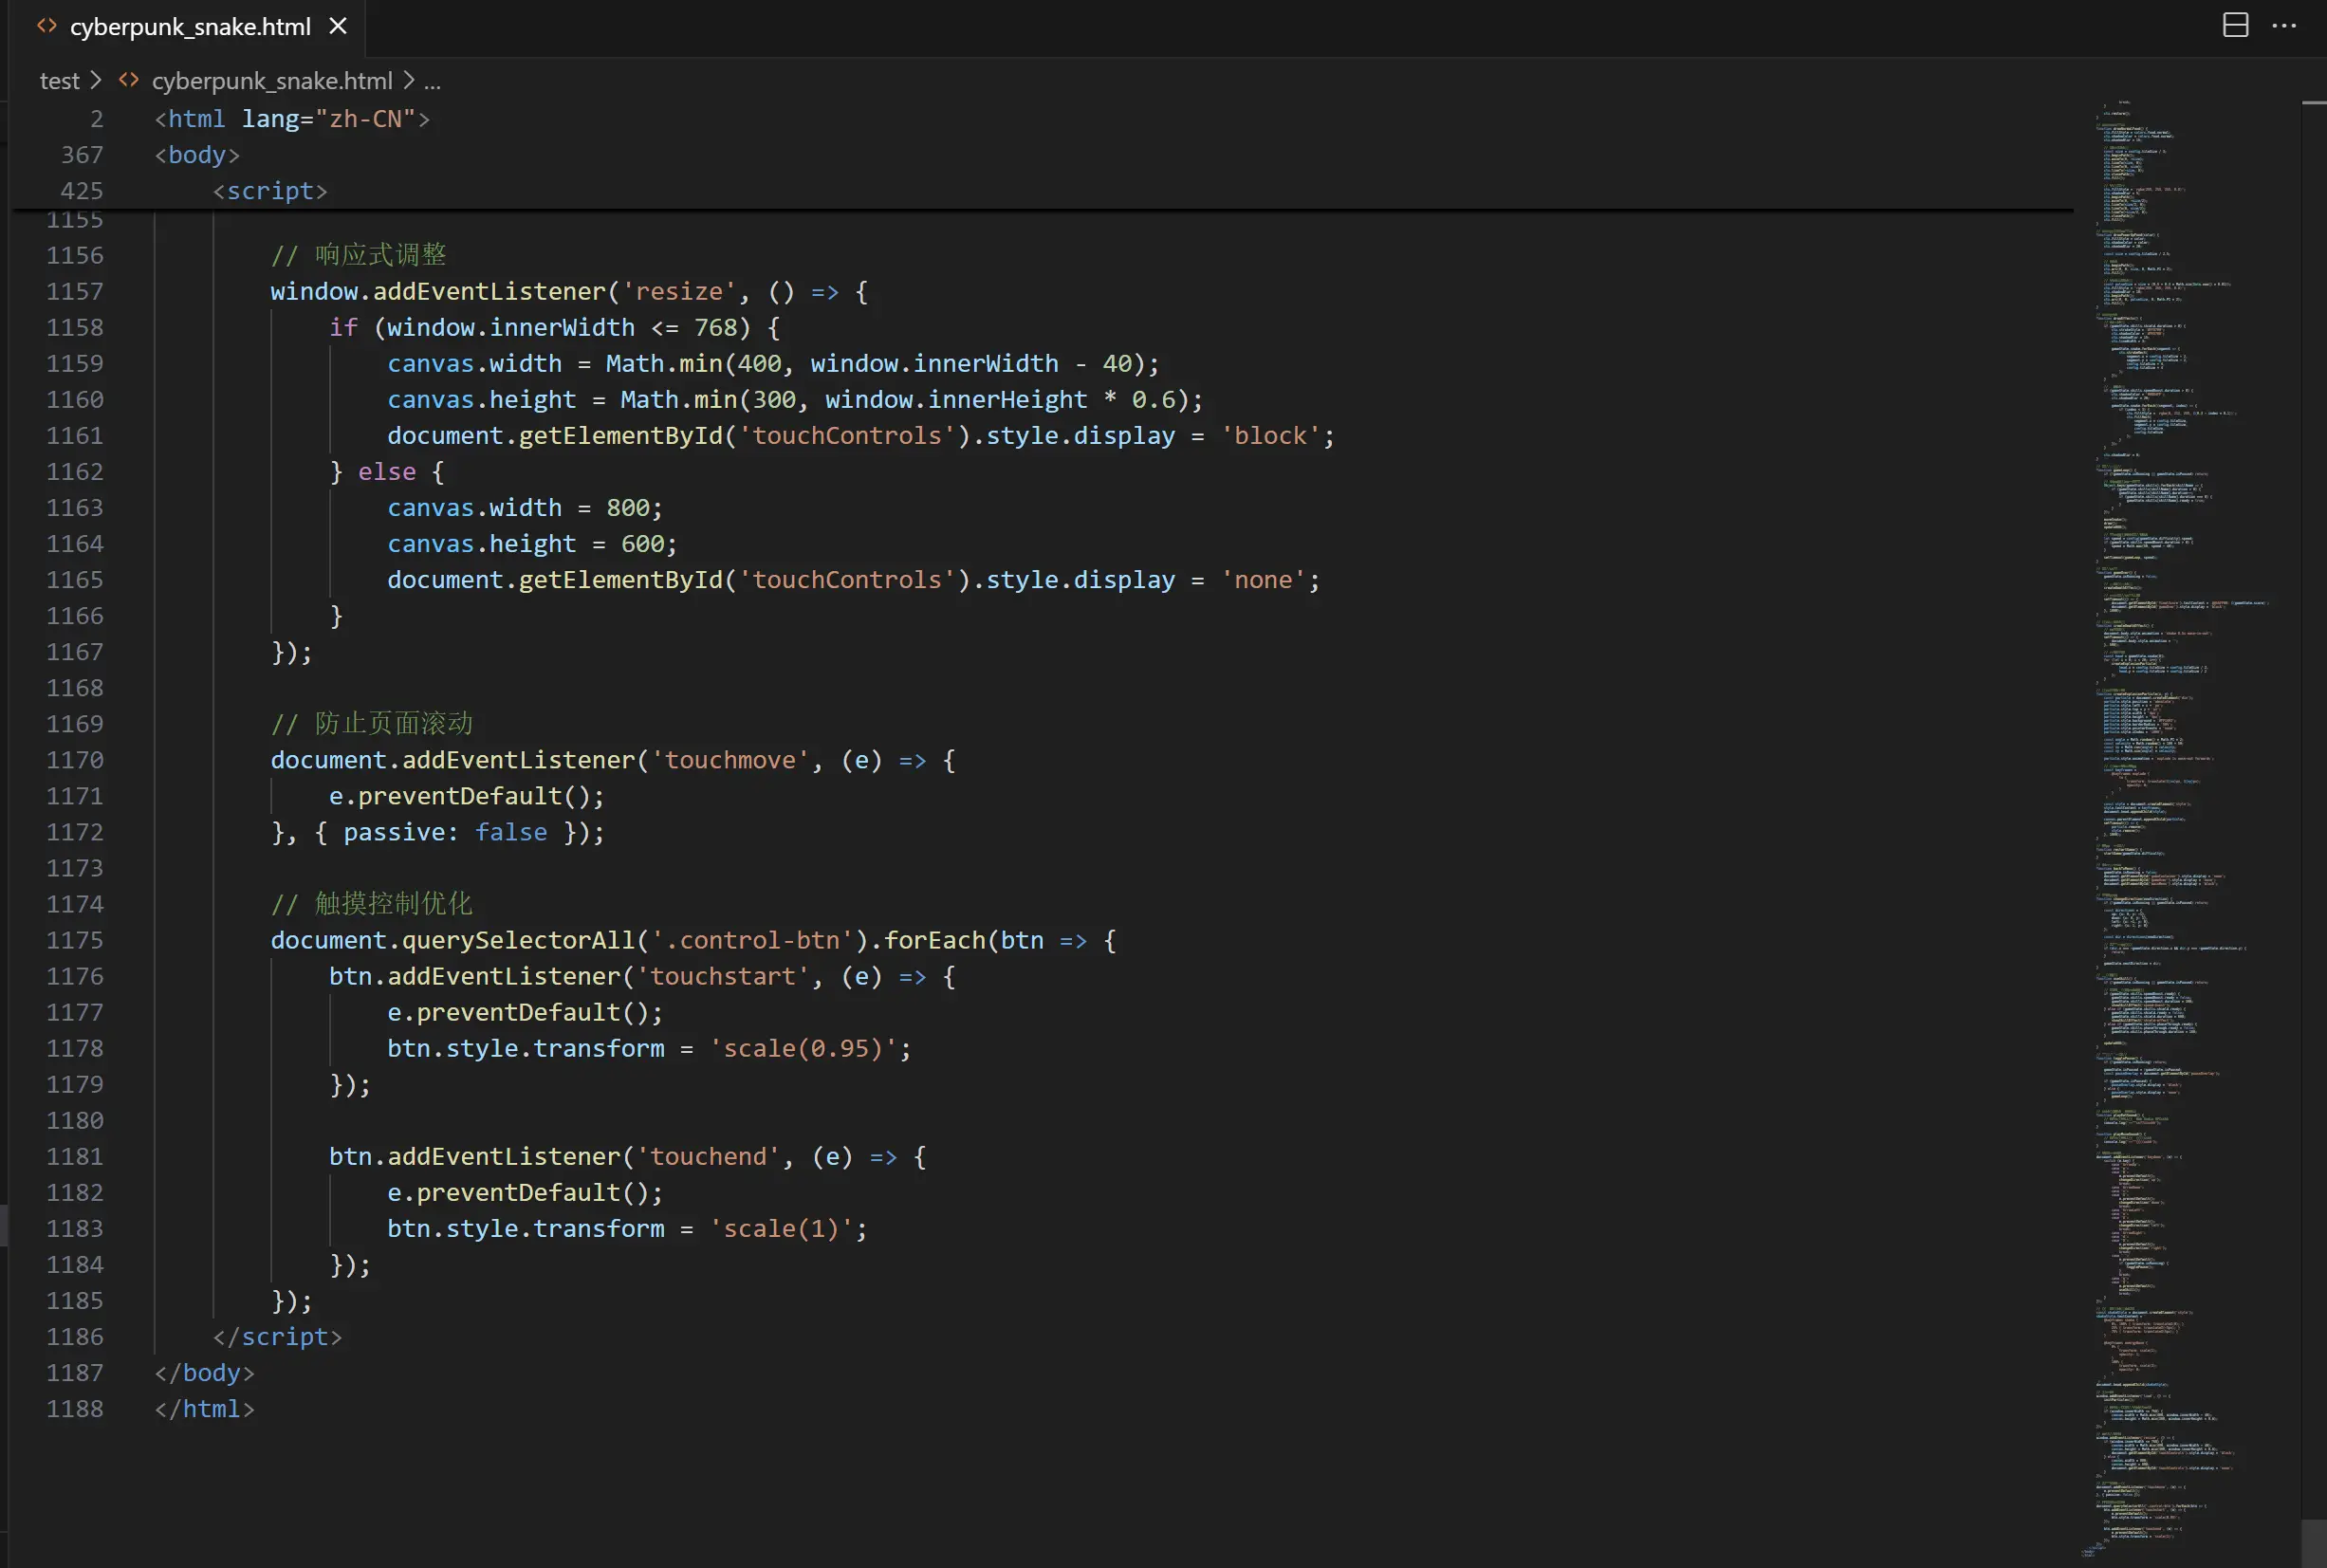Click the closing </script> tag

click(x=277, y=1337)
